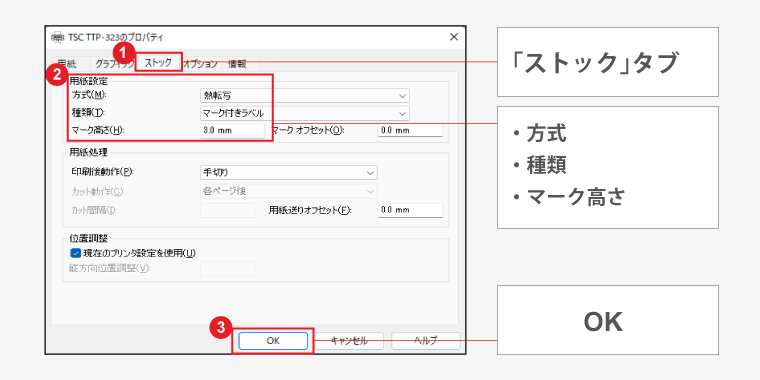
Task: Close the TSC TTP-323 properties dialog
Action: pyautogui.click(x=454, y=37)
